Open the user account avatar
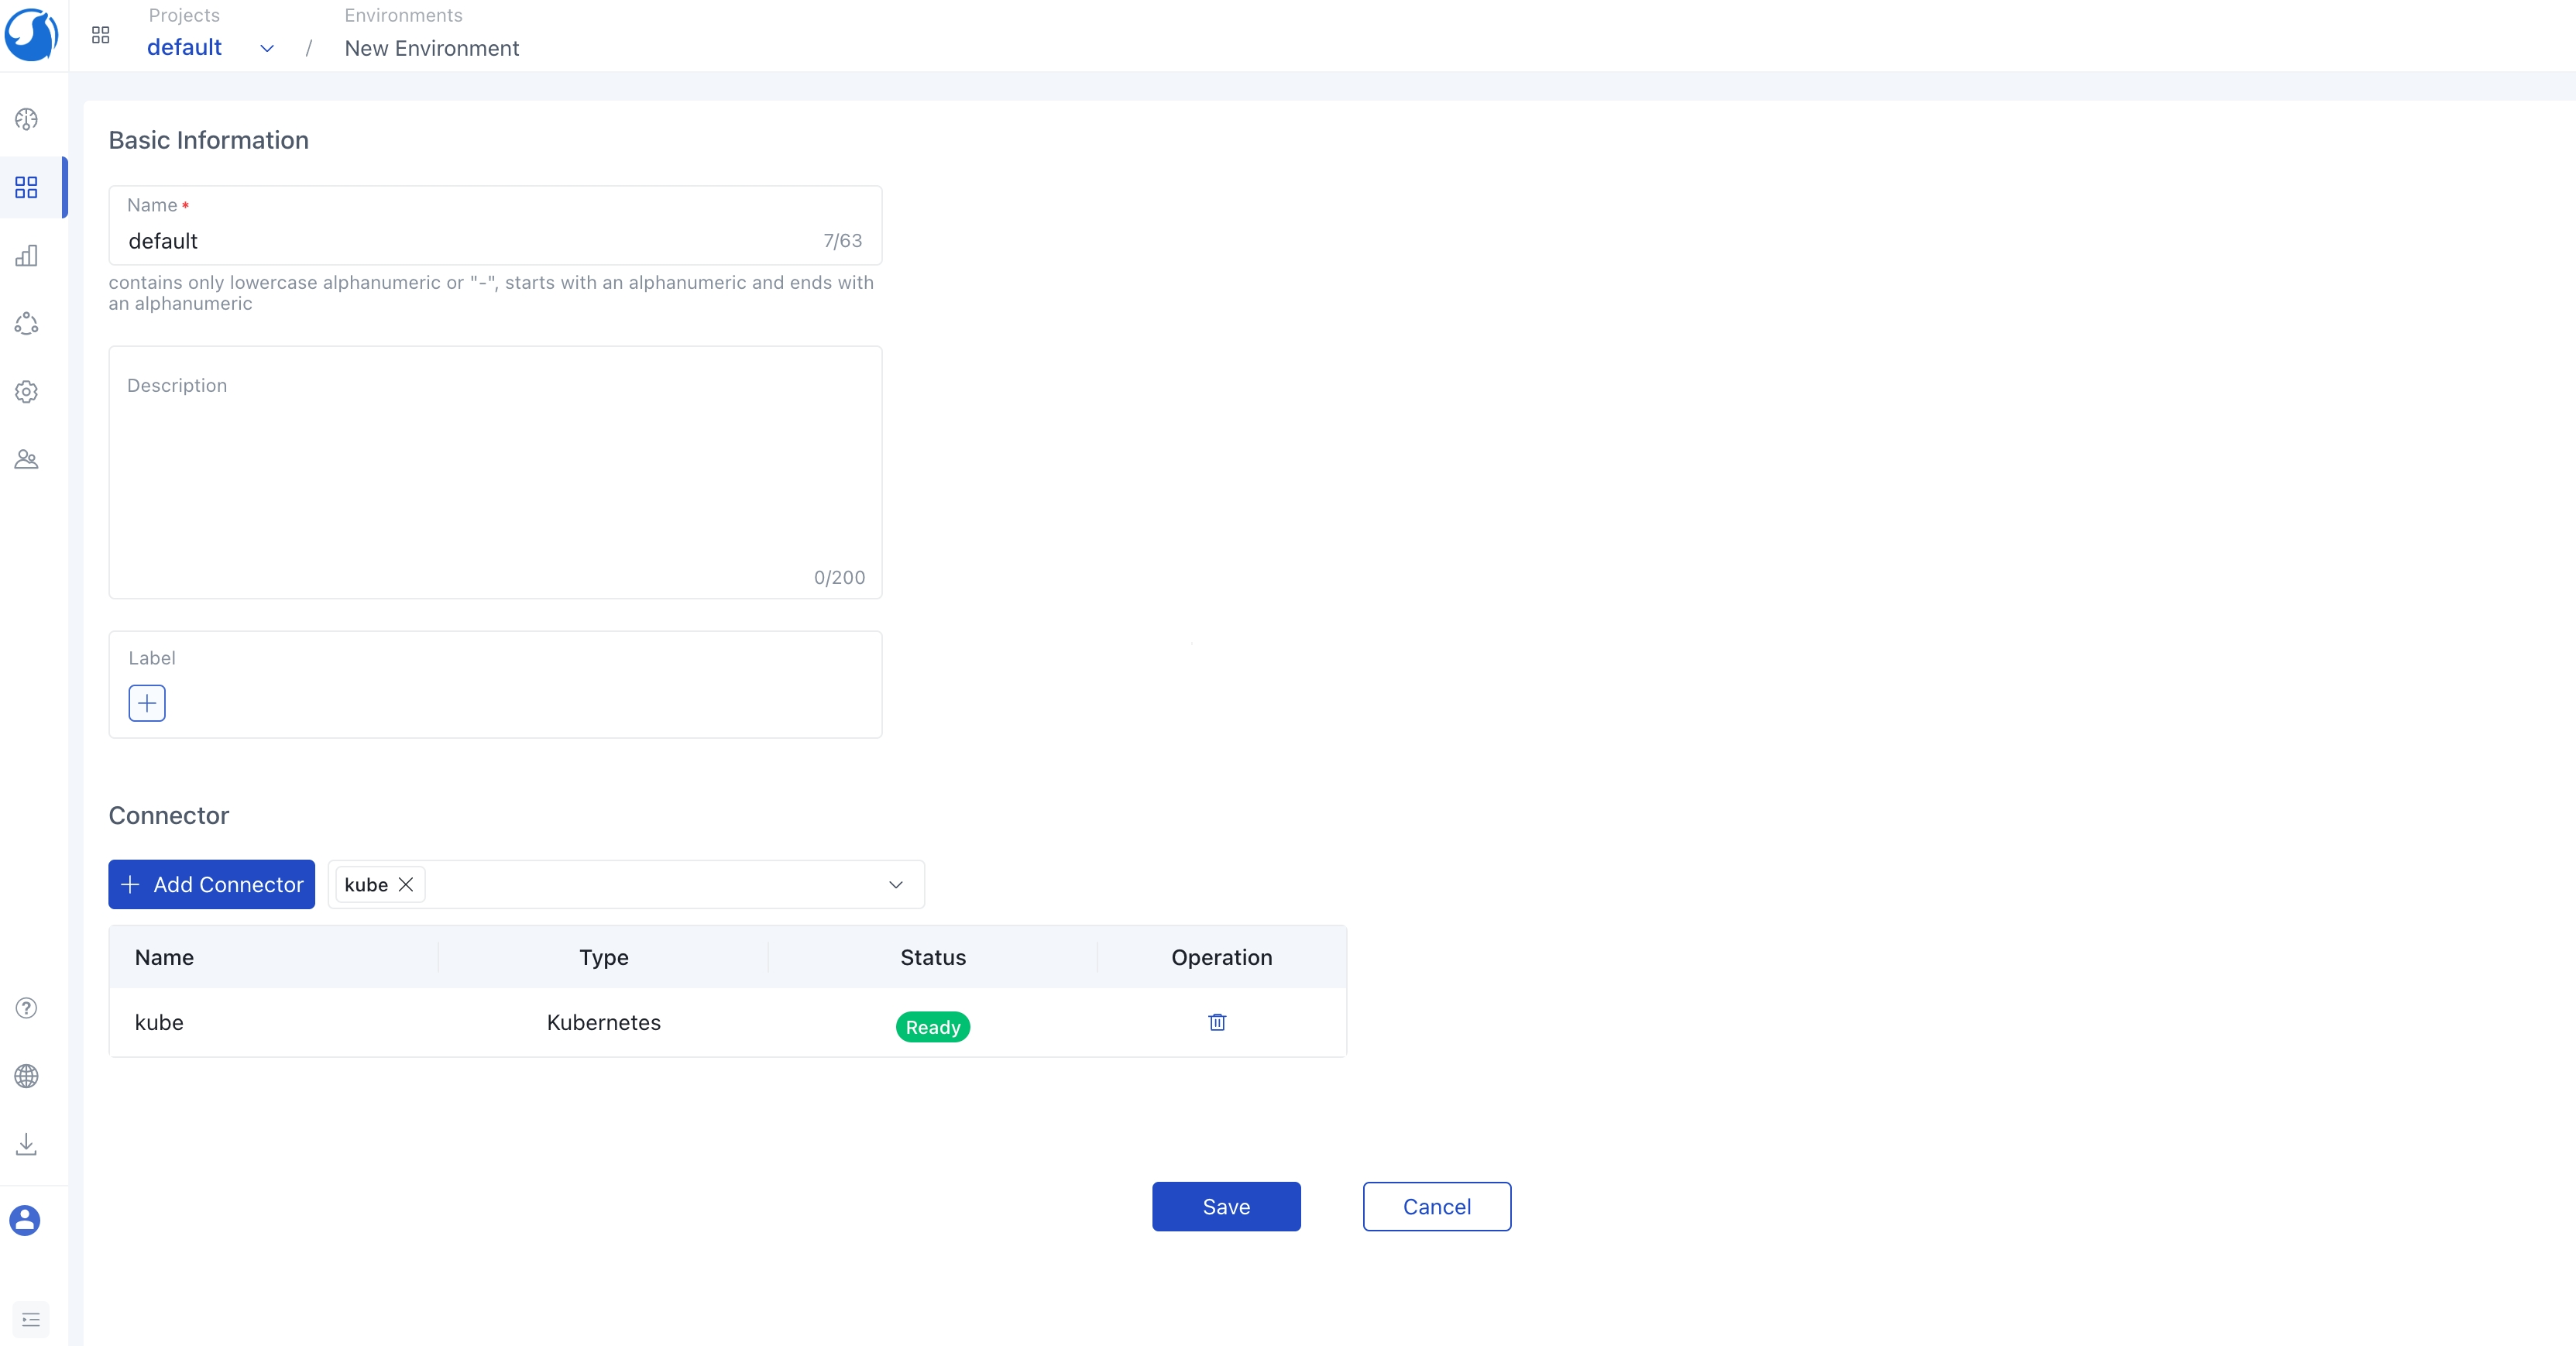 [x=25, y=1220]
